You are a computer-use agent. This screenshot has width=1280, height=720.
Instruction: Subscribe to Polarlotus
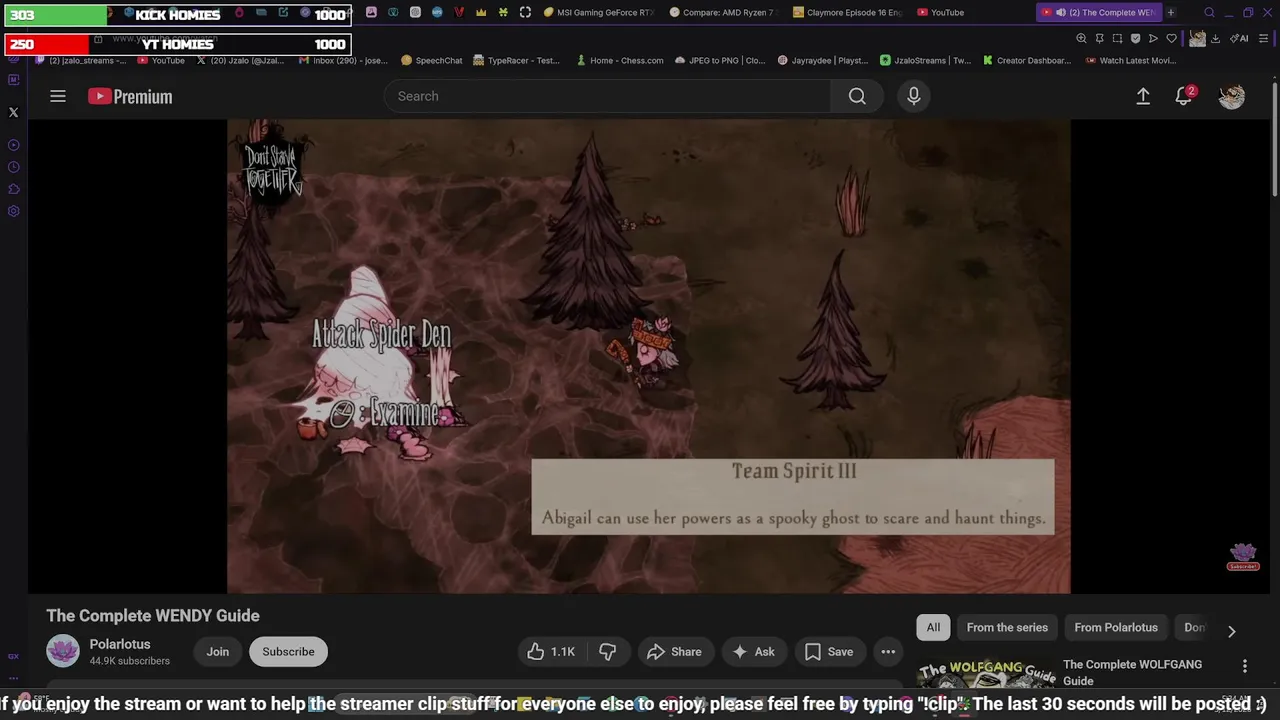288,652
